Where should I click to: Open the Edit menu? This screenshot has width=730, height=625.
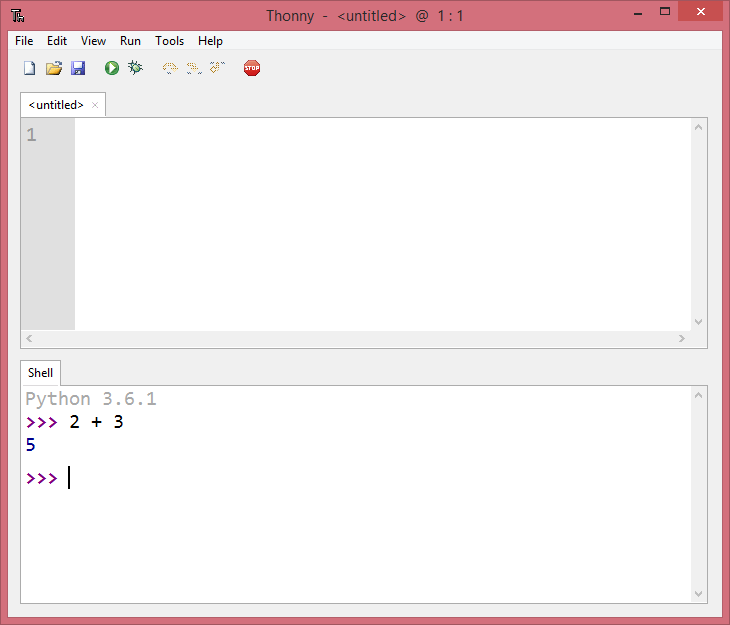pyautogui.click(x=57, y=41)
